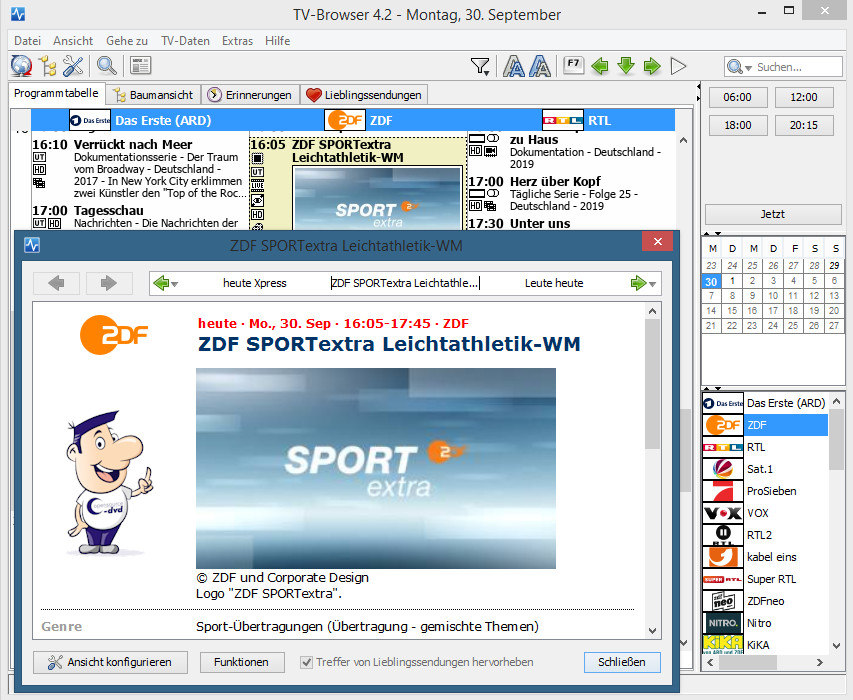Viewport: 853px width, 700px height.
Task: Open settings via the wrench toolbar icon
Action: click(x=73, y=67)
